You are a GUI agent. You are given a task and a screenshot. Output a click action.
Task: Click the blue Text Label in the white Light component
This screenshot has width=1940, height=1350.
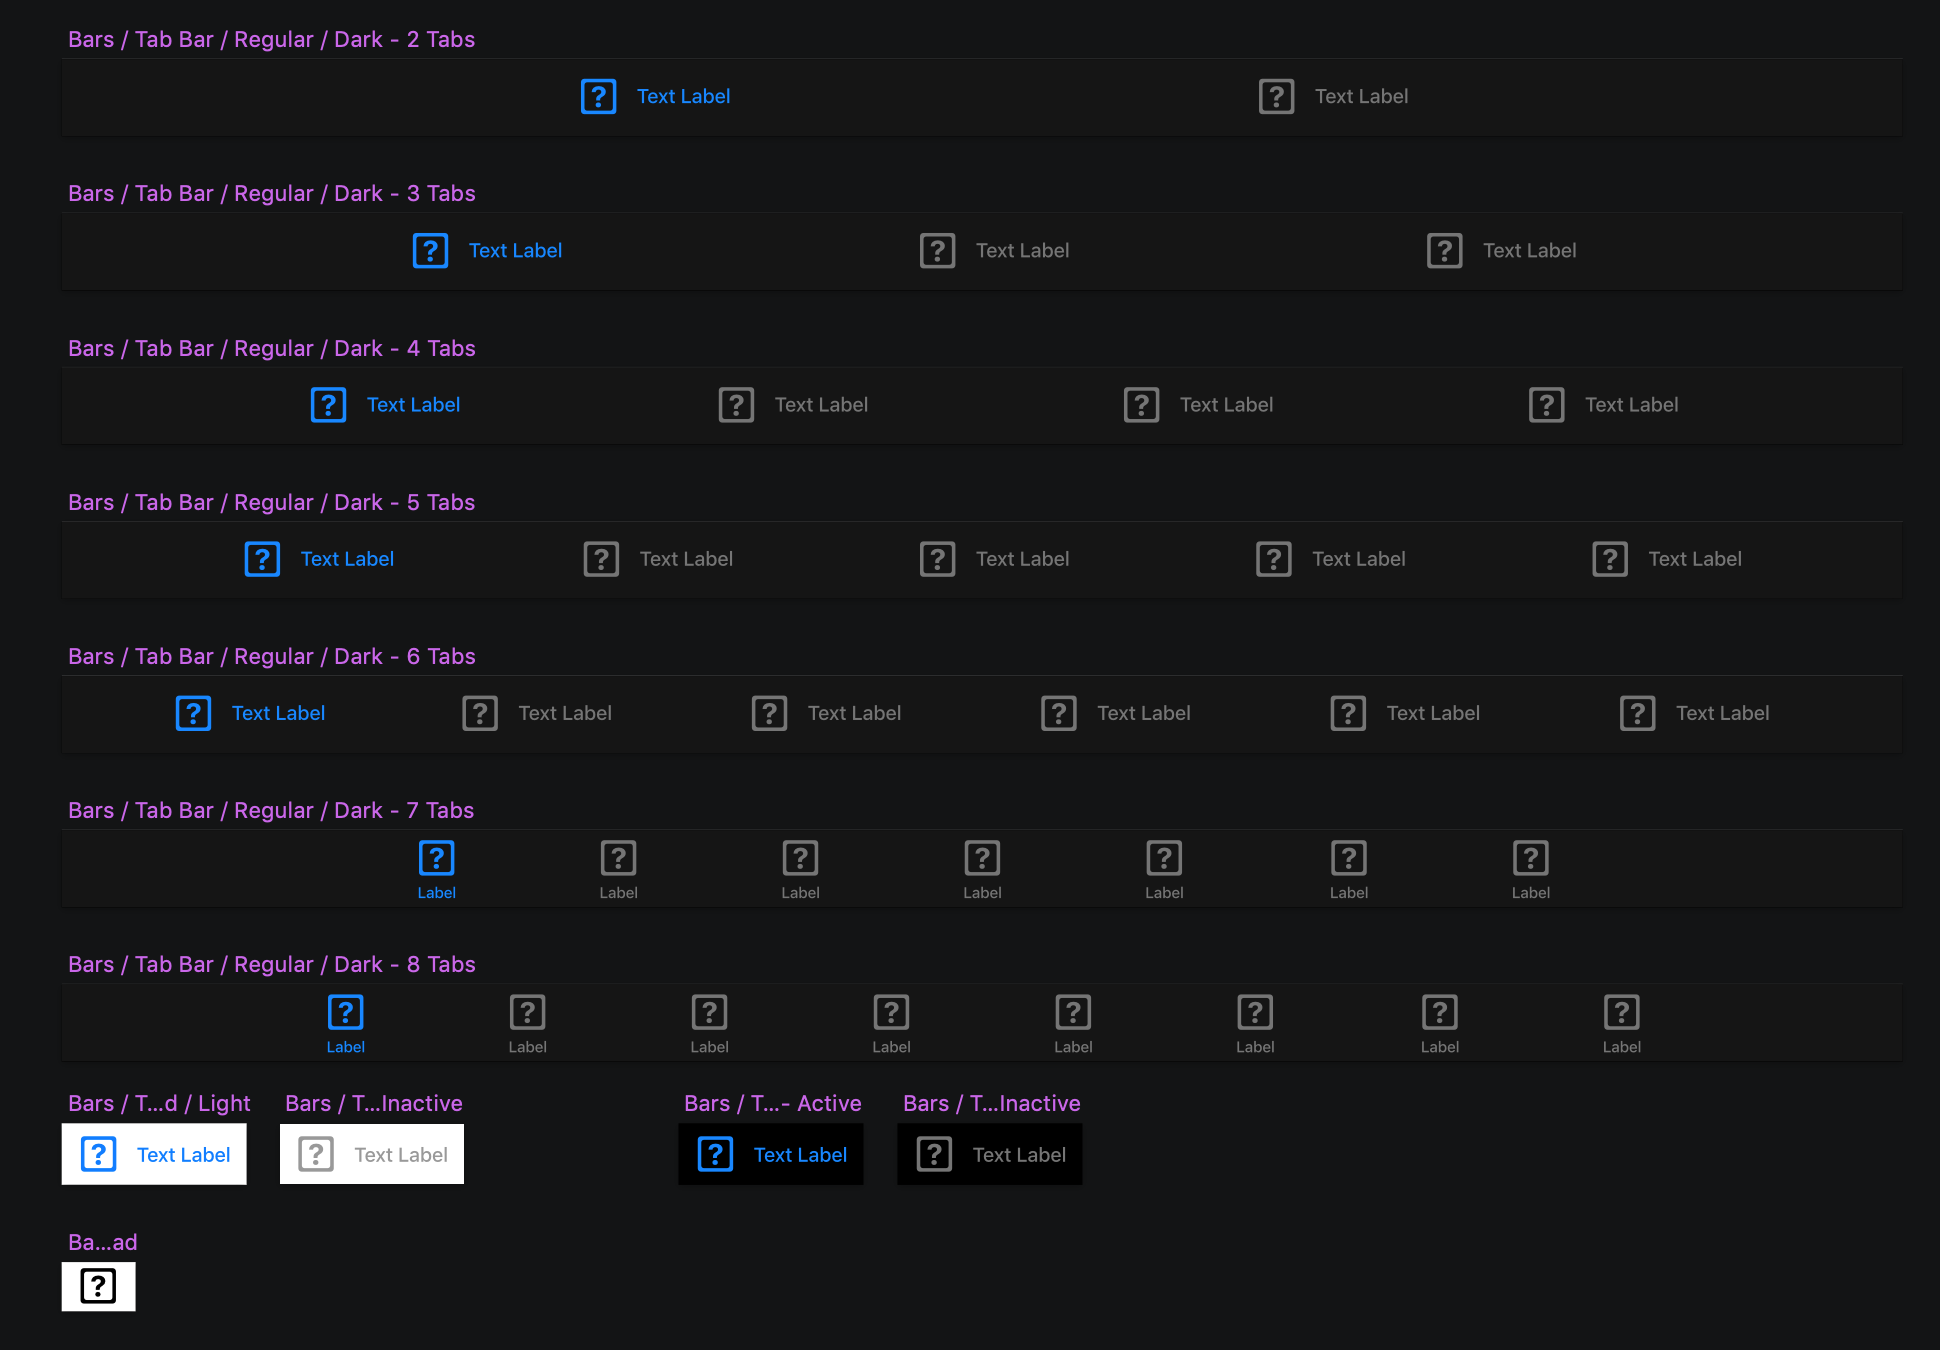pyautogui.click(x=184, y=1155)
